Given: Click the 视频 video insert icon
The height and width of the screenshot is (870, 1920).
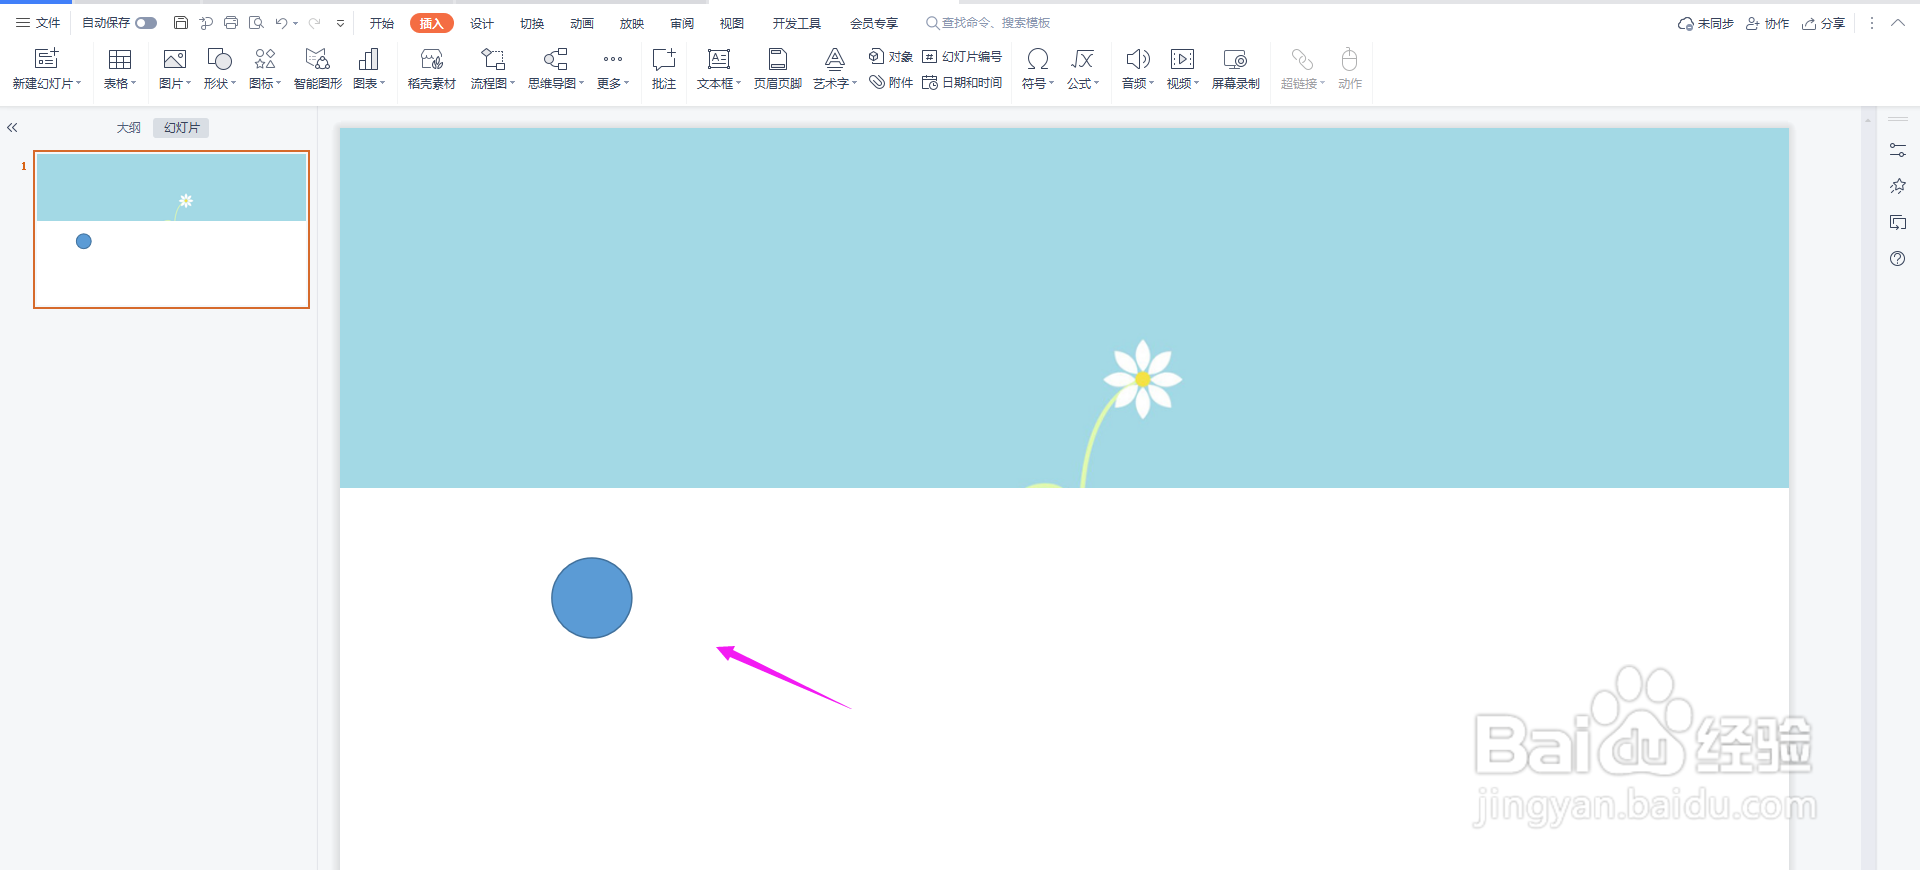Looking at the screenshot, I should click(1183, 59).
